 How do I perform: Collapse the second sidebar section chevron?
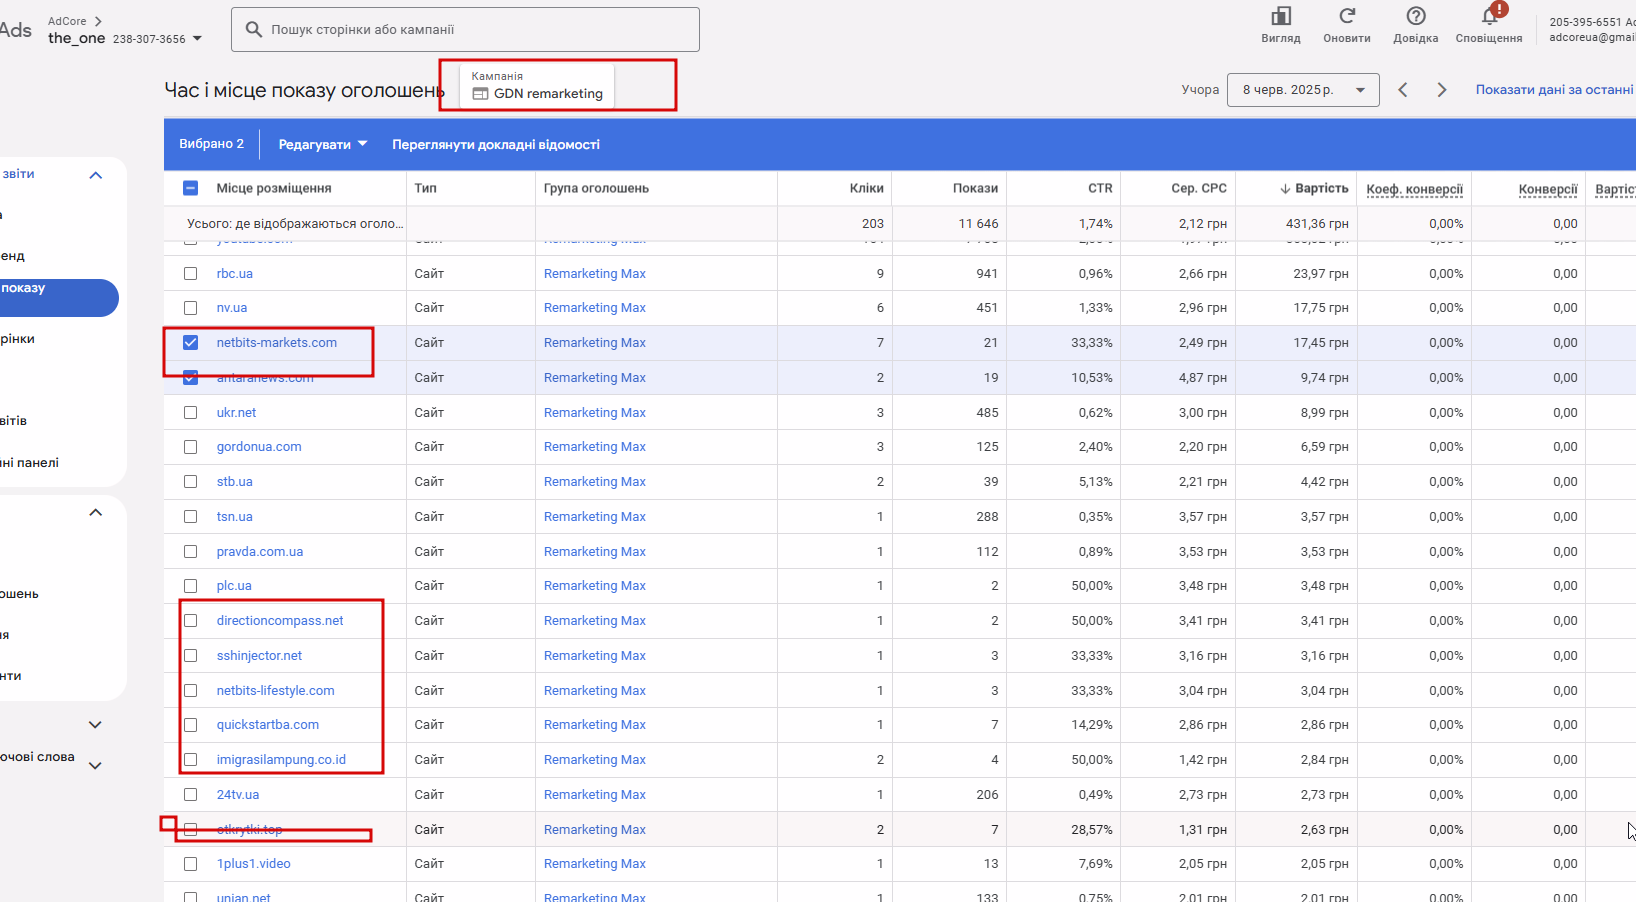pos(96,513)
